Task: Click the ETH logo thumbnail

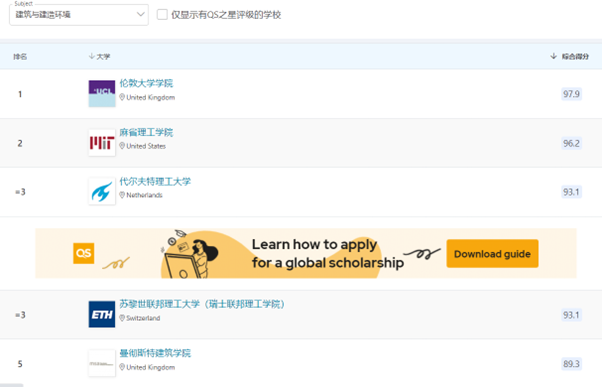Action: click(102, 314)
